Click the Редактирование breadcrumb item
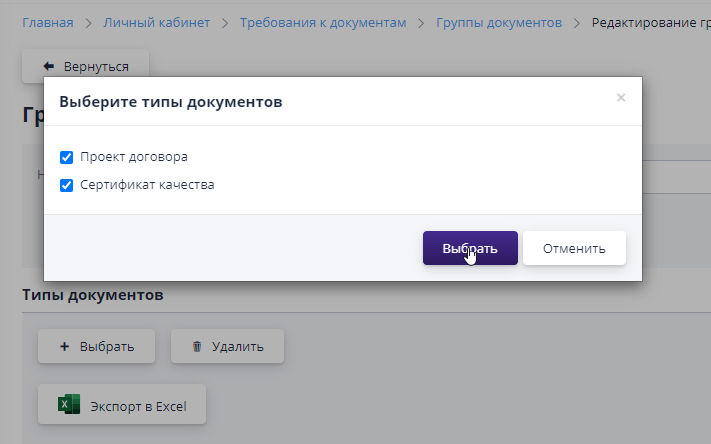711x444 pixels. 650,22
